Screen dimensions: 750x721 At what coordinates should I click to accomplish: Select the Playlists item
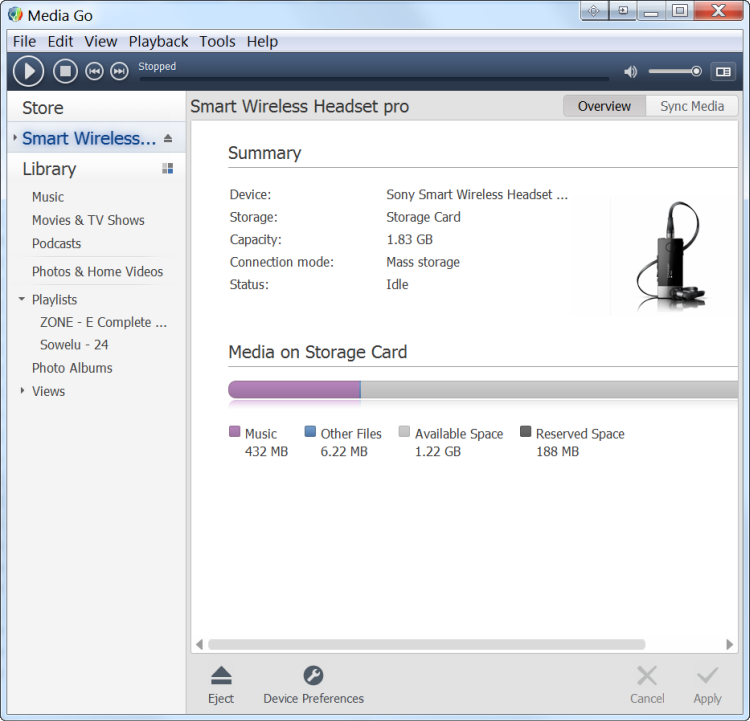(55, 299)
